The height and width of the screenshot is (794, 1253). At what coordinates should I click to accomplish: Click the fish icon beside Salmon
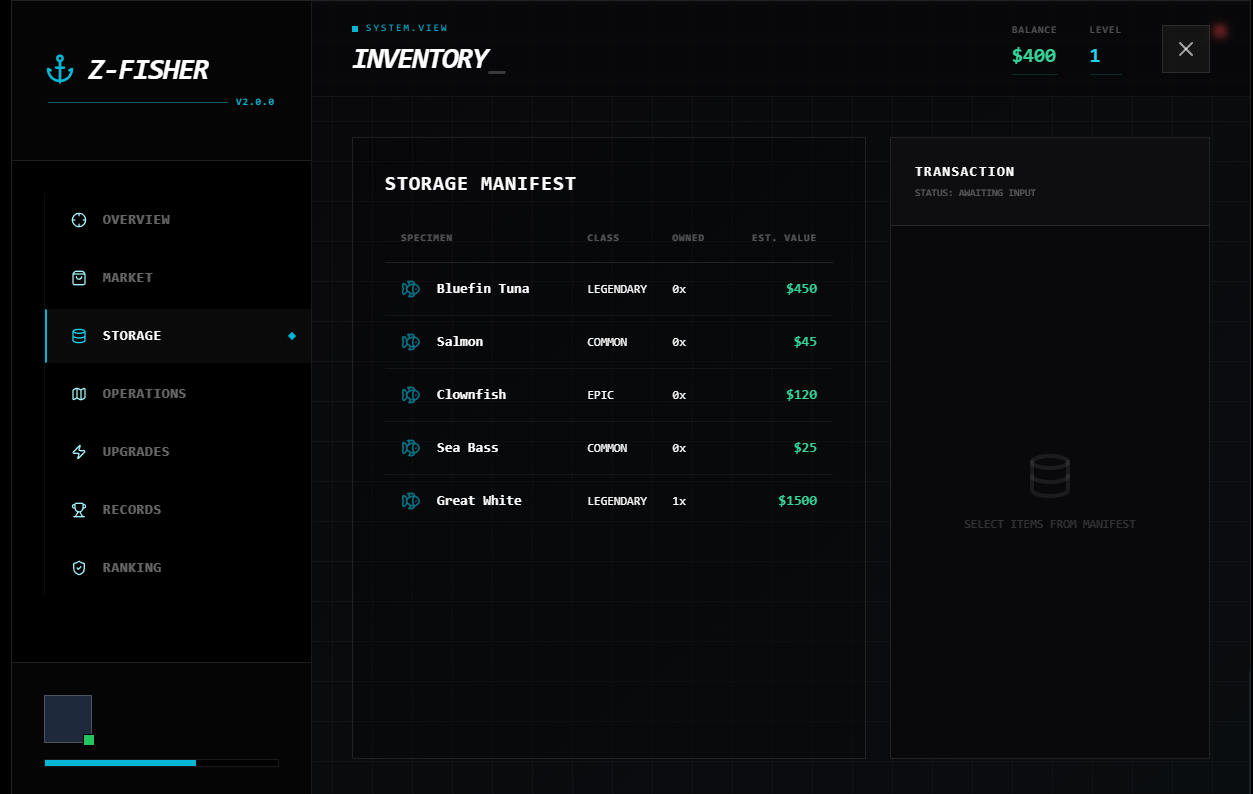(410, 342)
